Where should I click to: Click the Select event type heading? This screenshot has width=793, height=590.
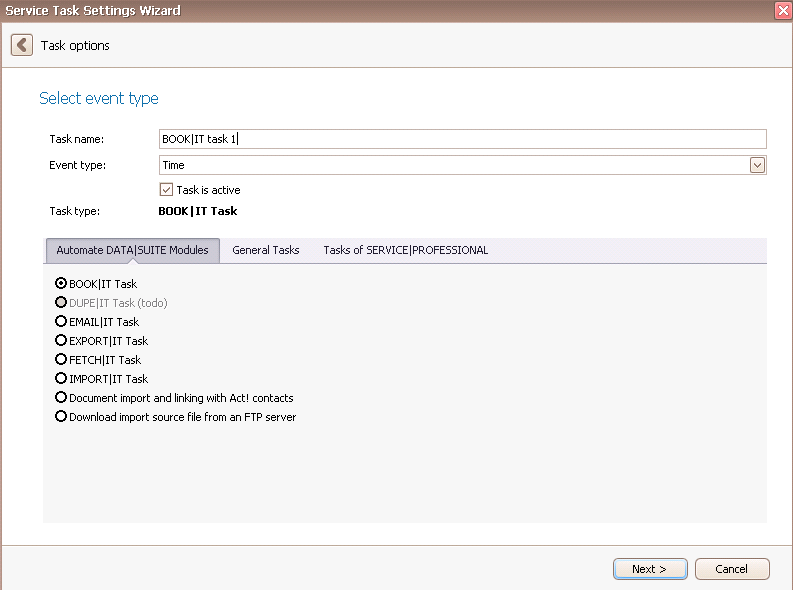pyautogui.click(x=99, y=98)
